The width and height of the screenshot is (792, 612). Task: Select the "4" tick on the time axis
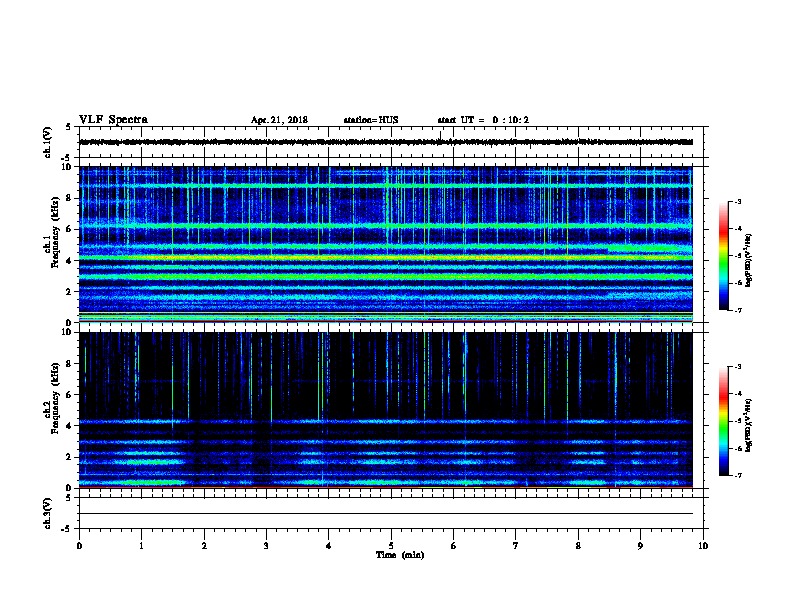329,546
